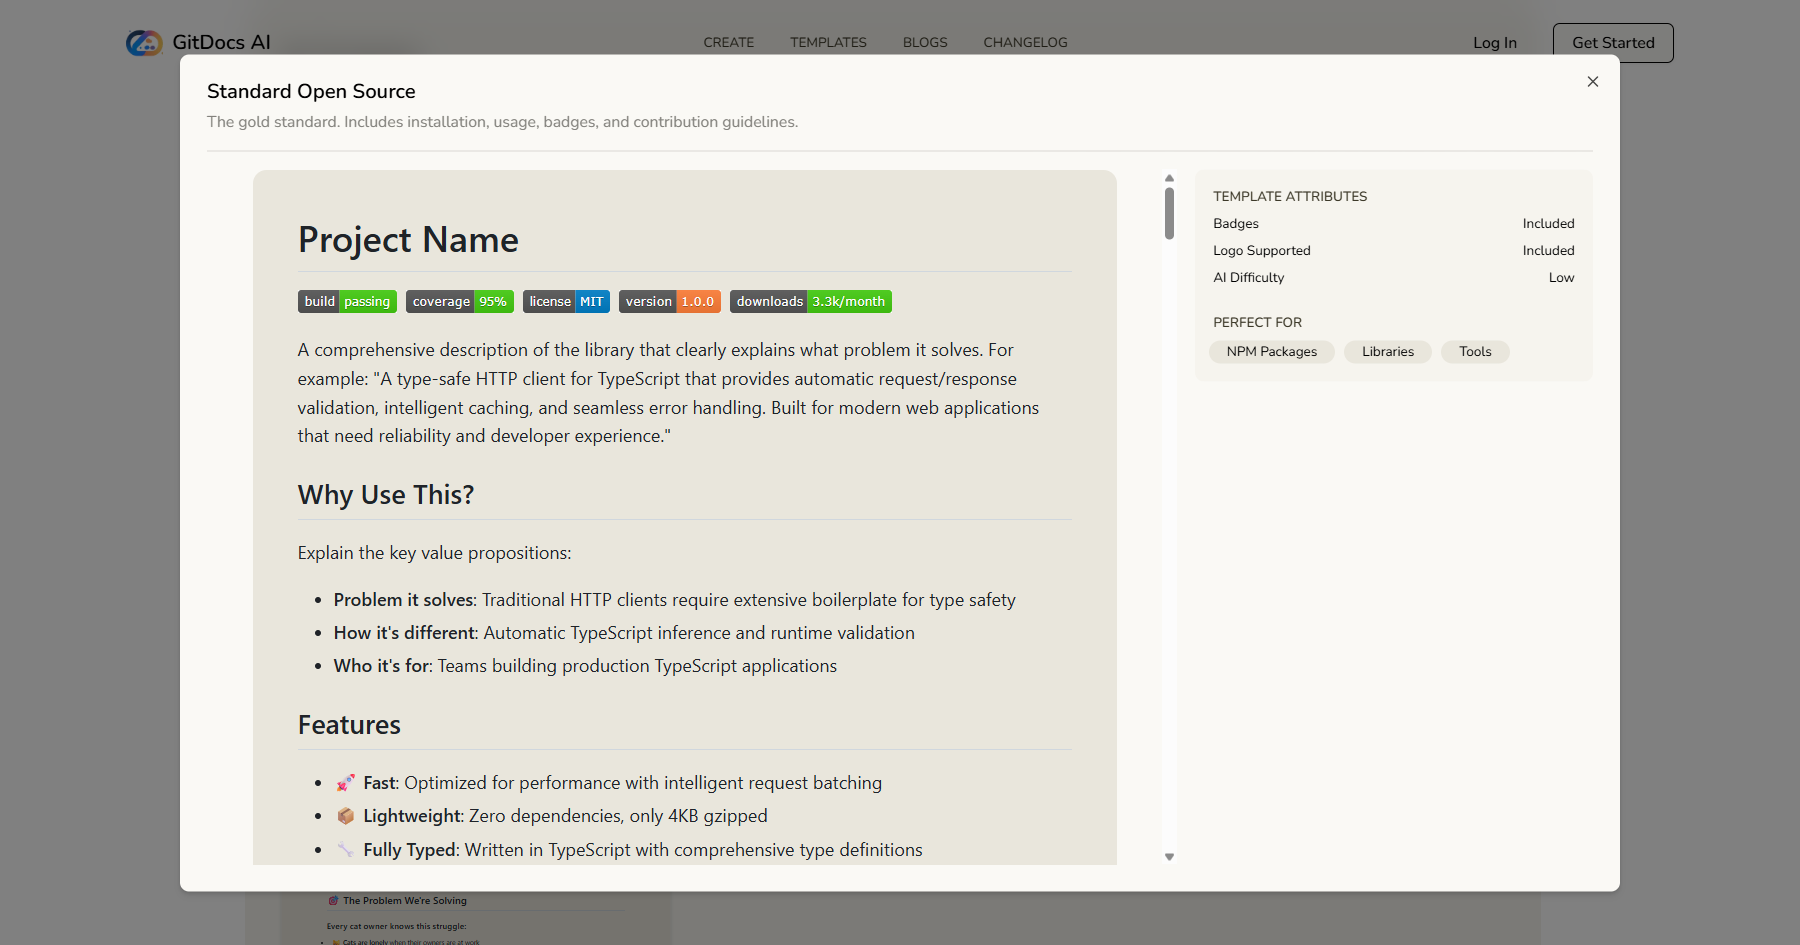Click the target icon beside The Problem We're Solving
This screenshot has height=945, width=1800.
[x=333, y=900]
